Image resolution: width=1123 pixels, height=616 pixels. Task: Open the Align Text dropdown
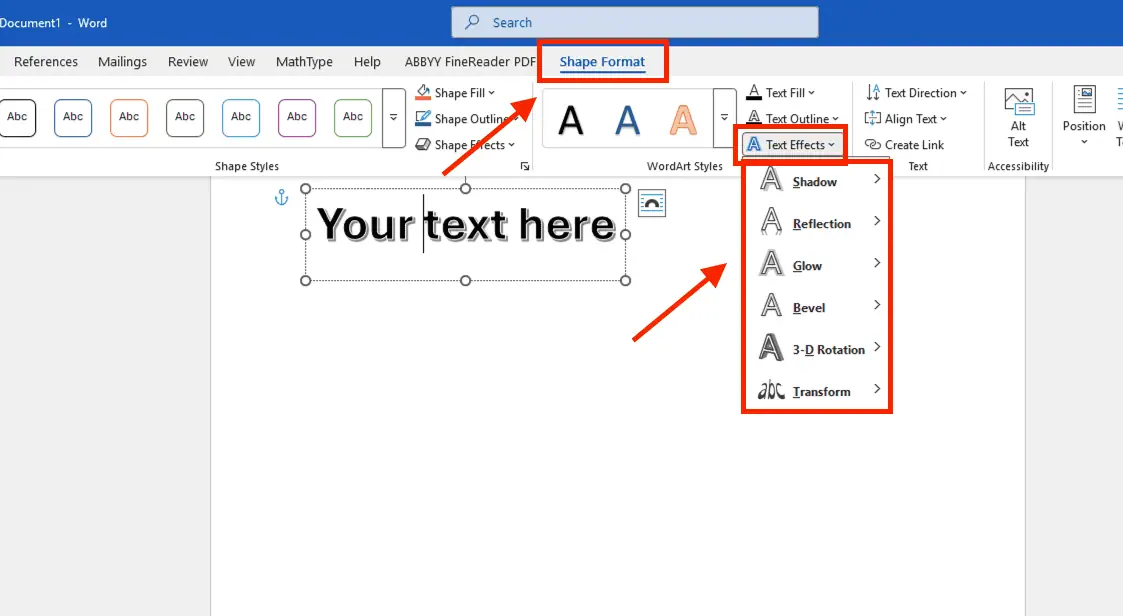tap(905, 118)
